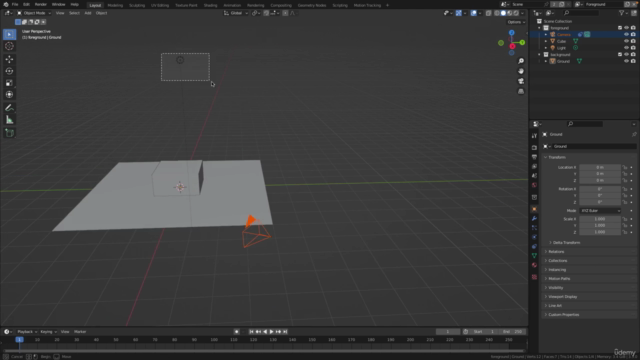Switch to the Modeling workspace tab
The height and width of the screenshot is (360, 640).
(x=115, y=5)
